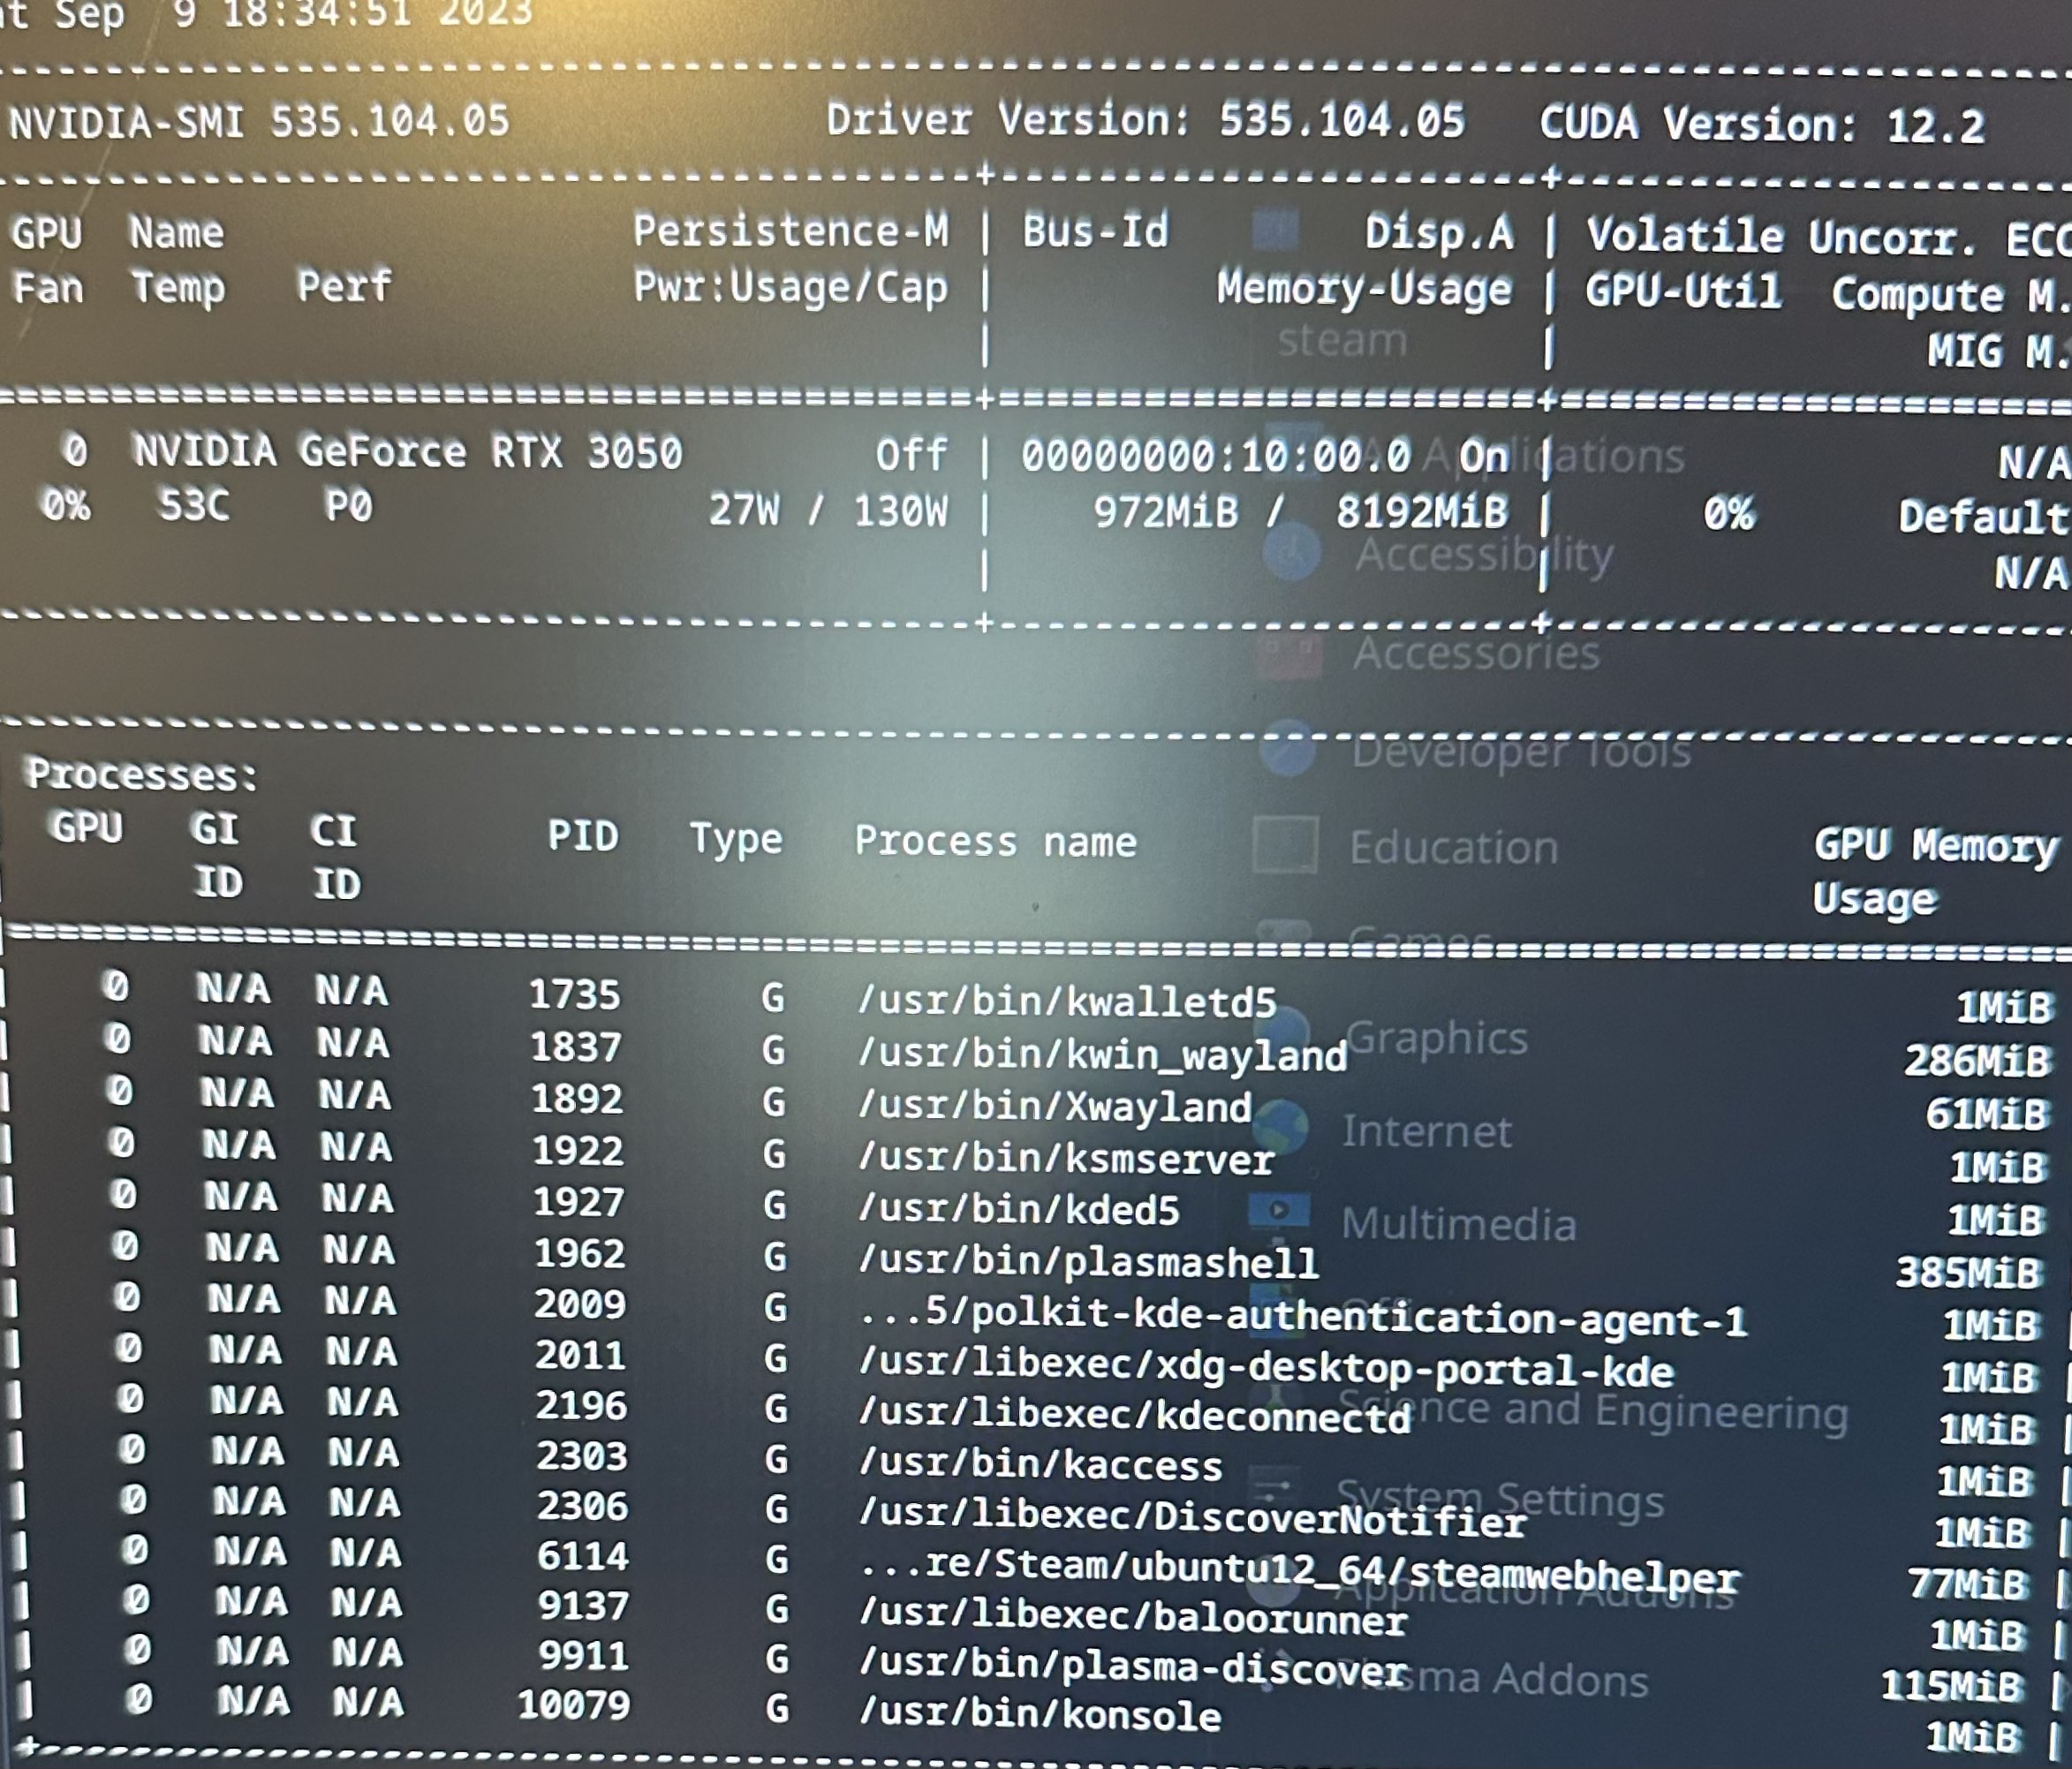Click the faded steam entry text
2072x1769 pixels.
coord(1342,341)
